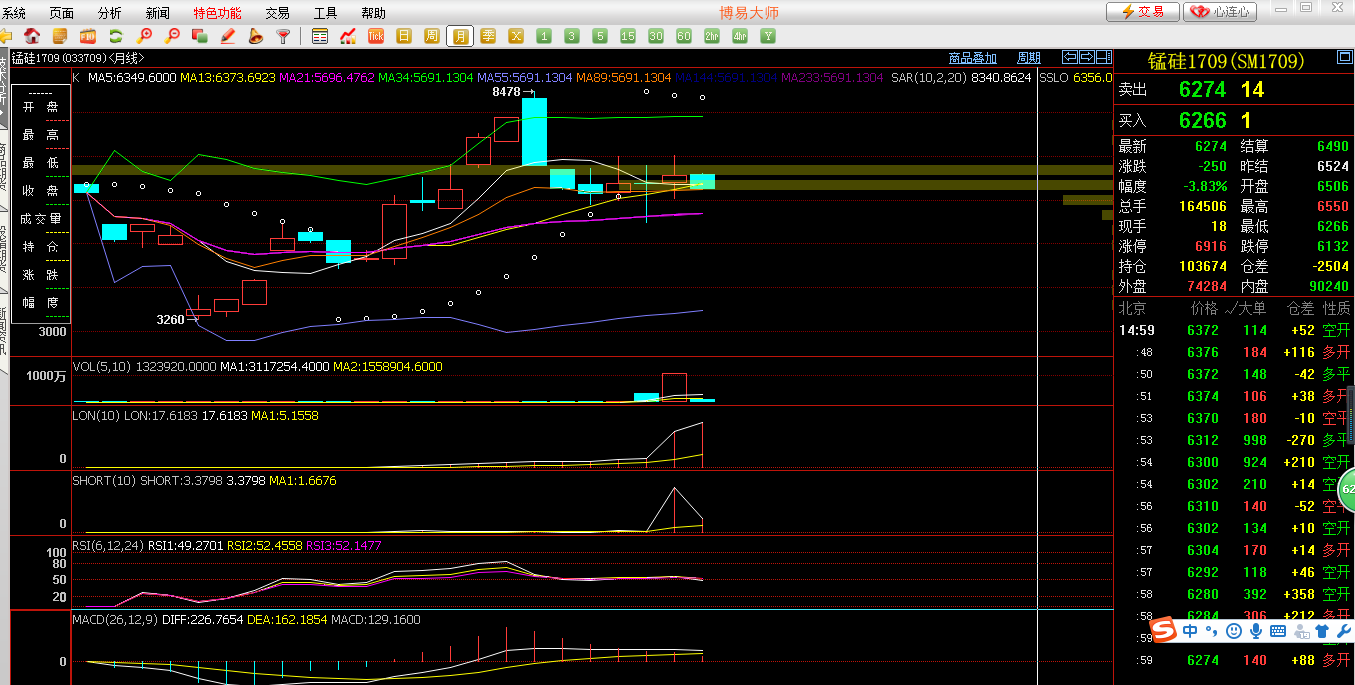Refresh data with green arrows icon
This screenshot has width=1355, height=685.
click(116, 36)
